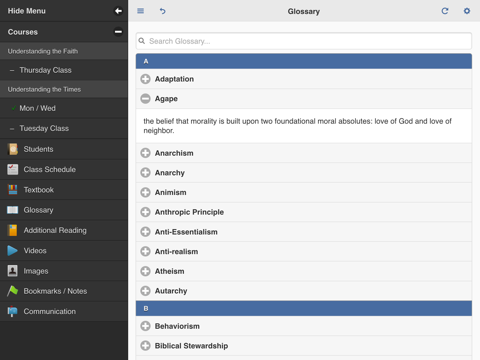Image resolution: width=480 pixels, height=360 pixels.
Task: Click the Students menu label
Action: (38, 149)
